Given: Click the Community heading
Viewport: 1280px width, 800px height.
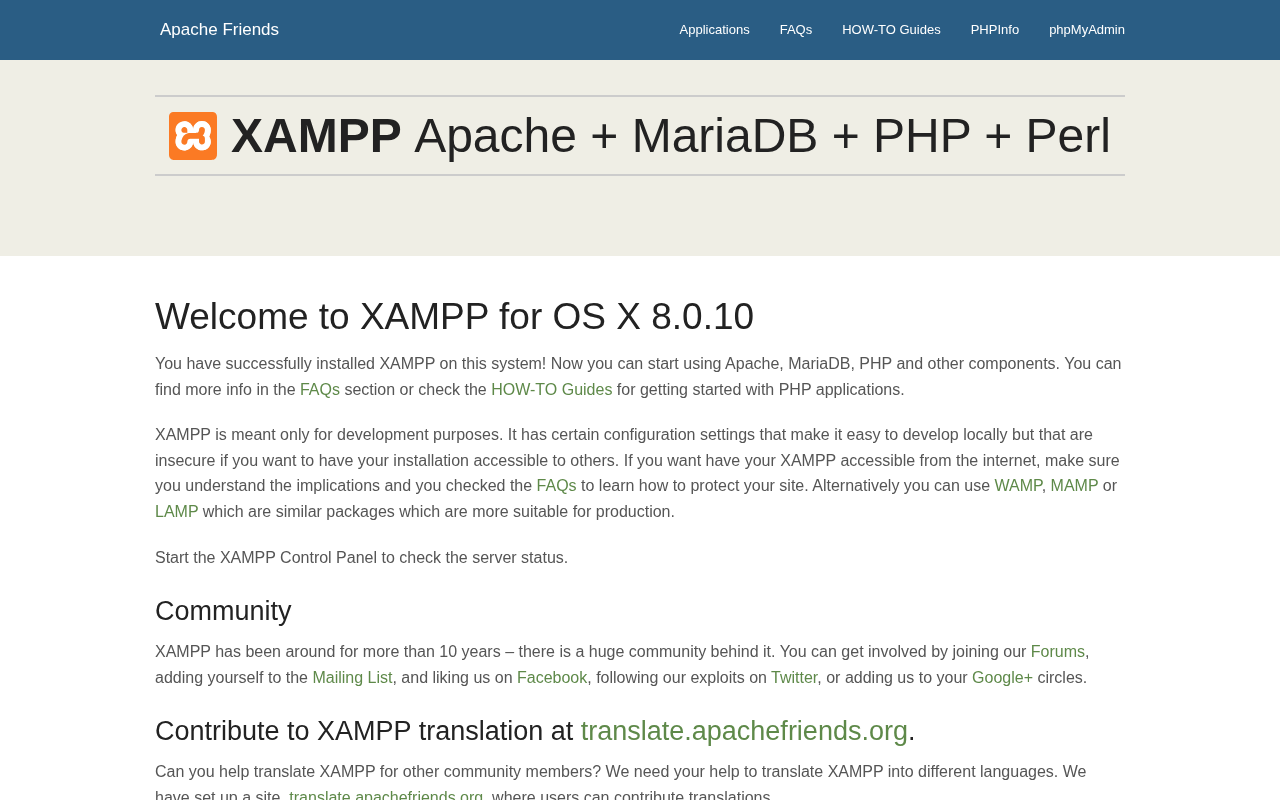Looking at the screenshot, I should pos(223,611).
